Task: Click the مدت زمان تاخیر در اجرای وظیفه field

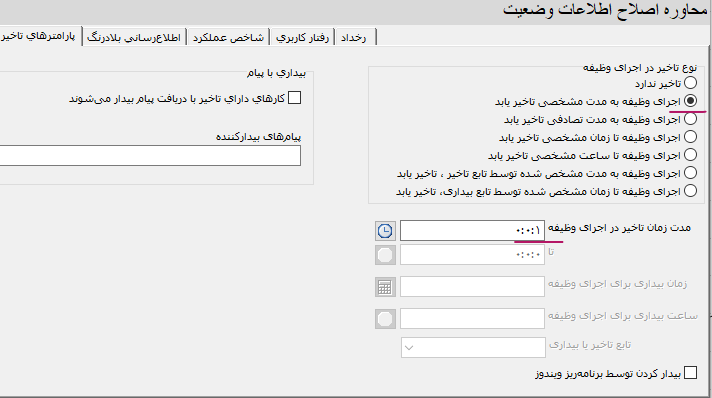Action: tap(472, 231)
